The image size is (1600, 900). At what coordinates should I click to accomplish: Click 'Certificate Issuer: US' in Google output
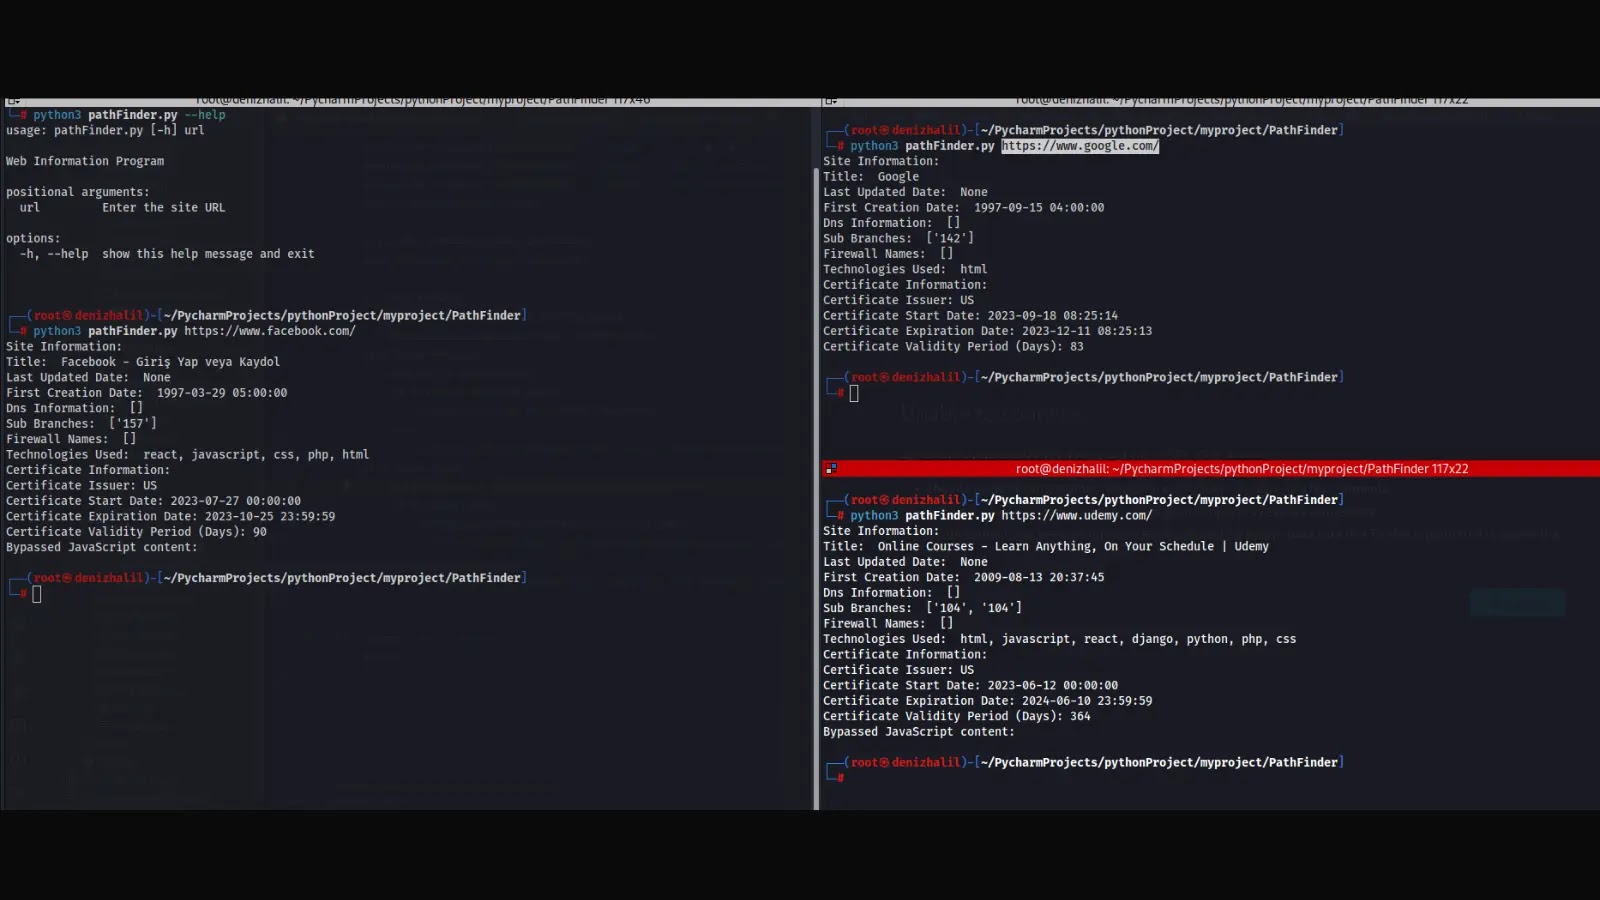899,300
